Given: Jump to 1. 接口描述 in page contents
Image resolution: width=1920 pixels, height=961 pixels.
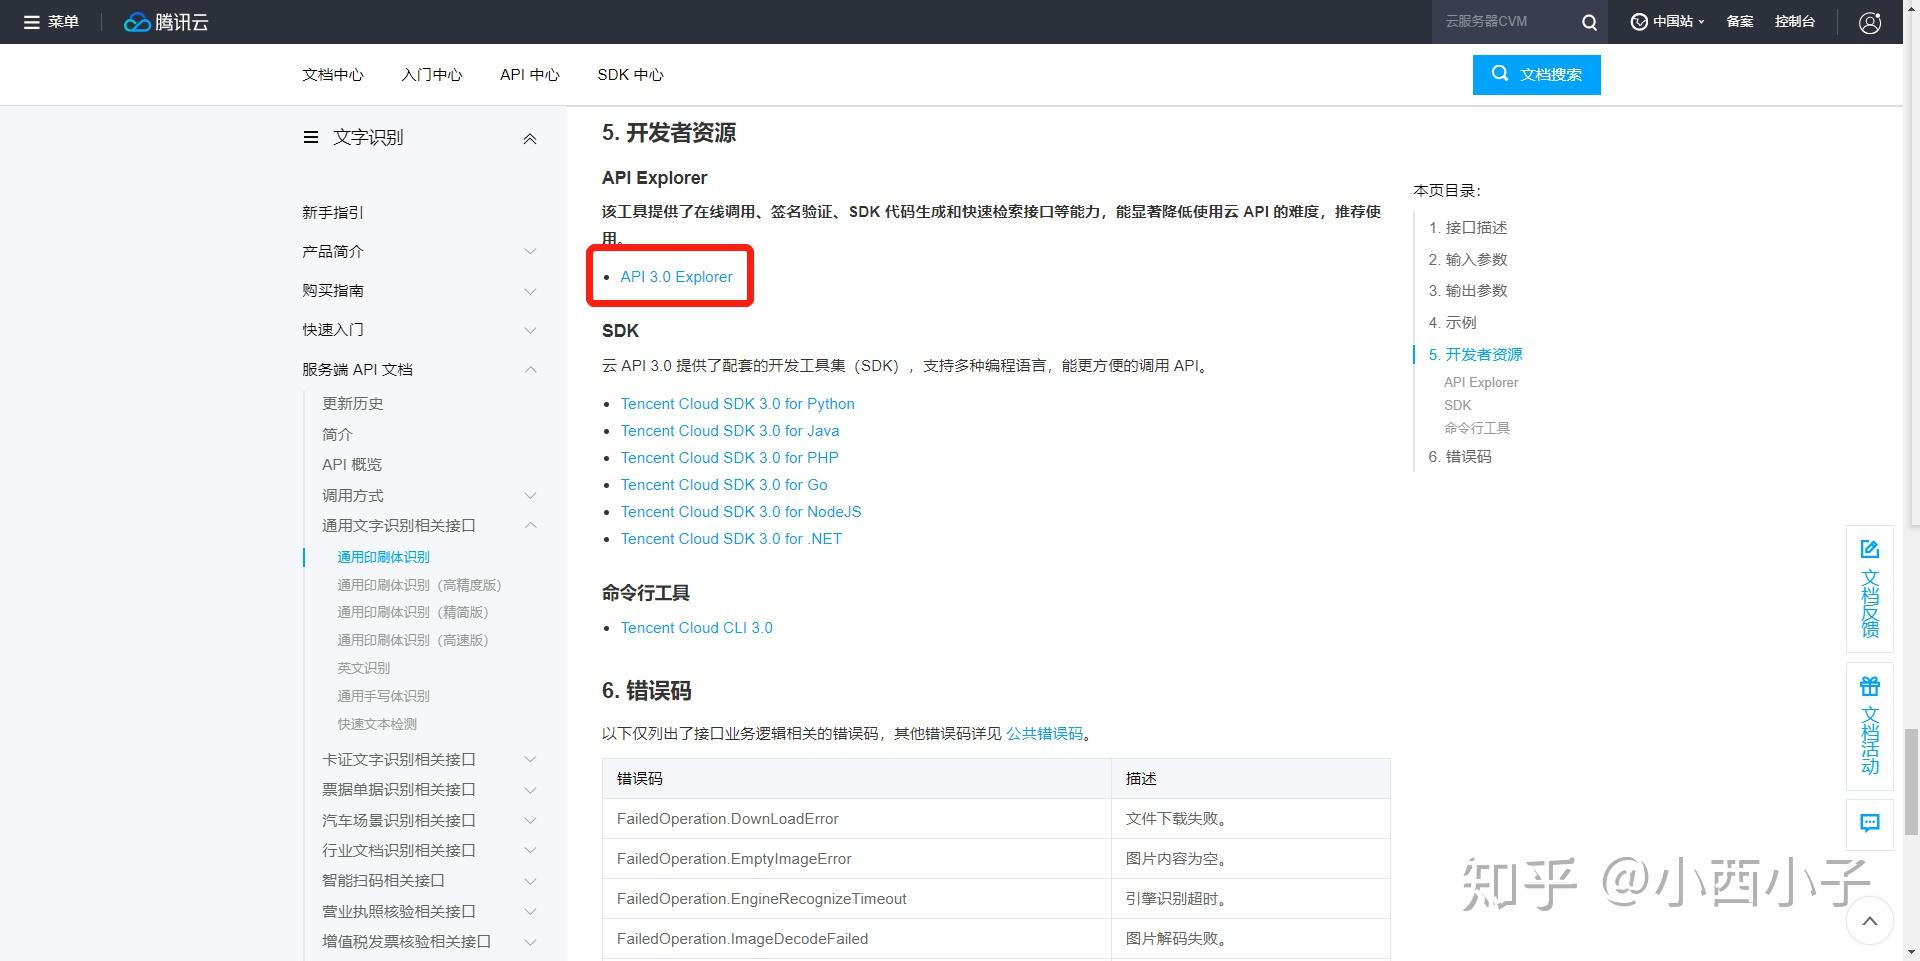Looking at the screenshot, I should [x=1467, y=228].
